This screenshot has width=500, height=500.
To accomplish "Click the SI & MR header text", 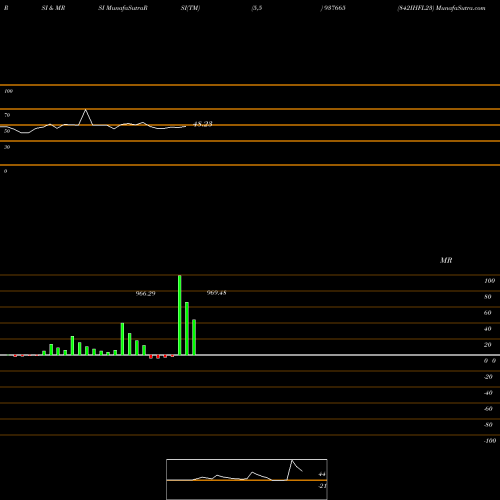I will [x=53, y=8].
